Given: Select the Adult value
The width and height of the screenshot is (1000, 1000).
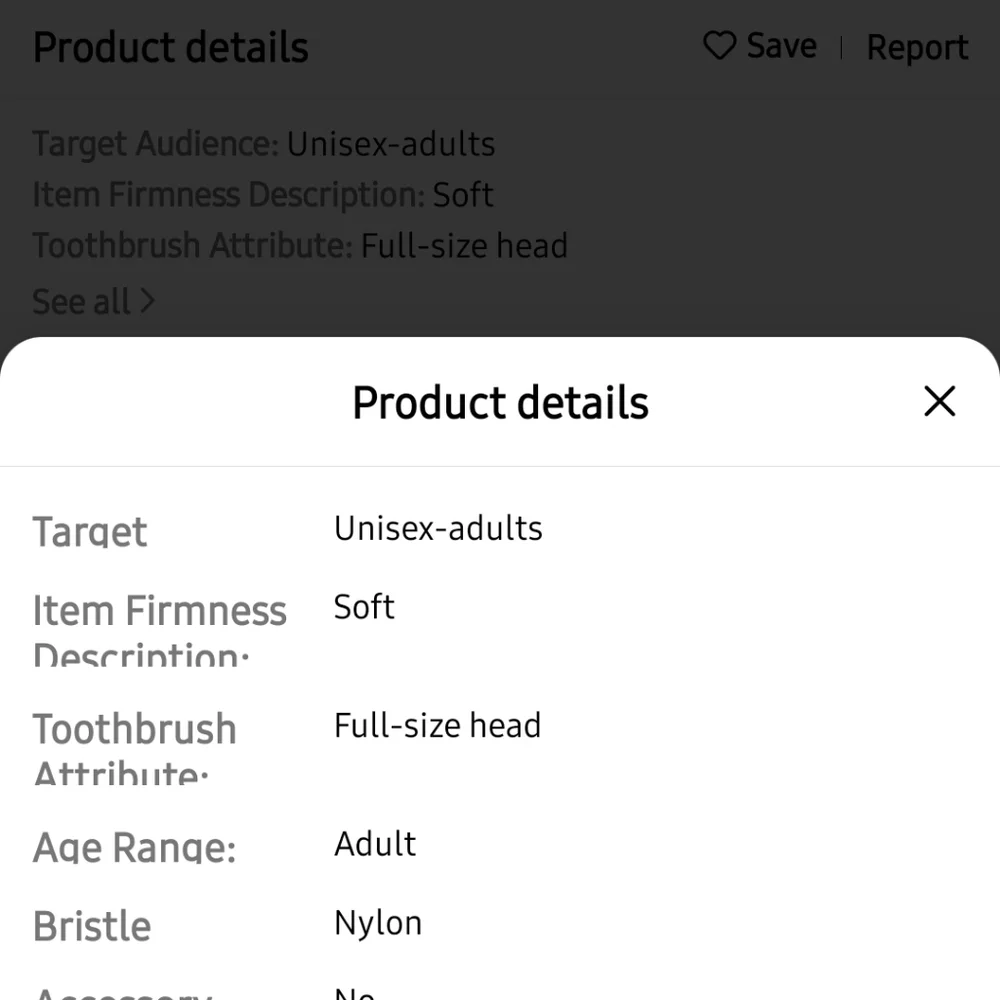Looking at the screenshot, I should click(x=375, y=844).
